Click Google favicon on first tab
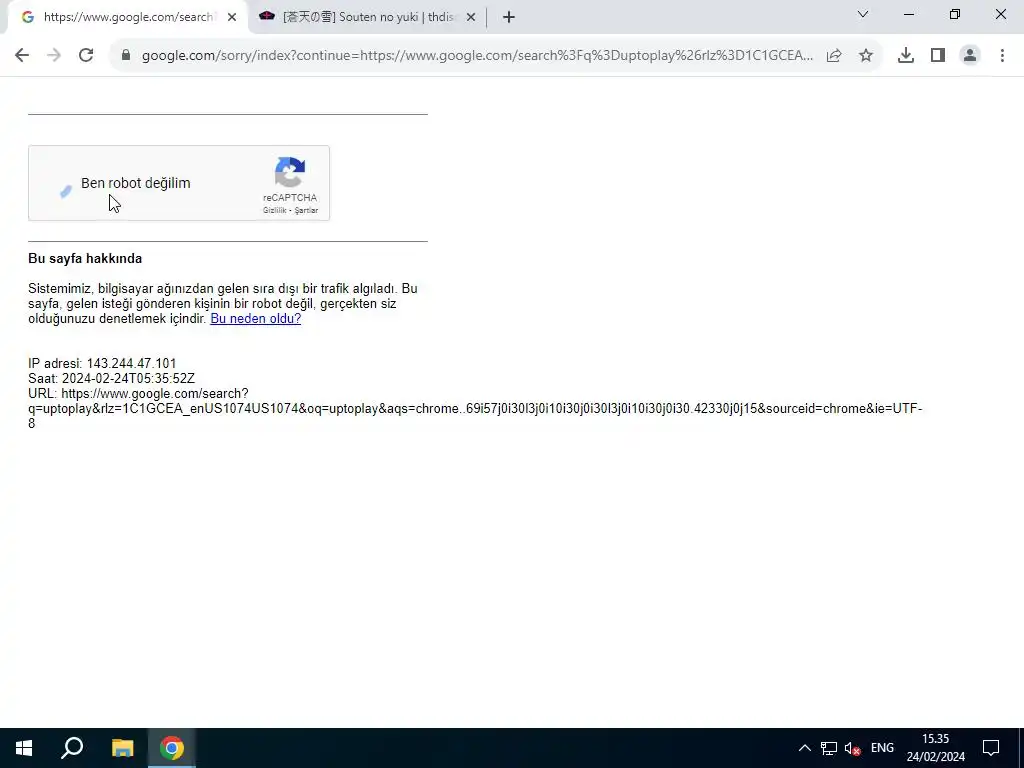 point(27,17)
